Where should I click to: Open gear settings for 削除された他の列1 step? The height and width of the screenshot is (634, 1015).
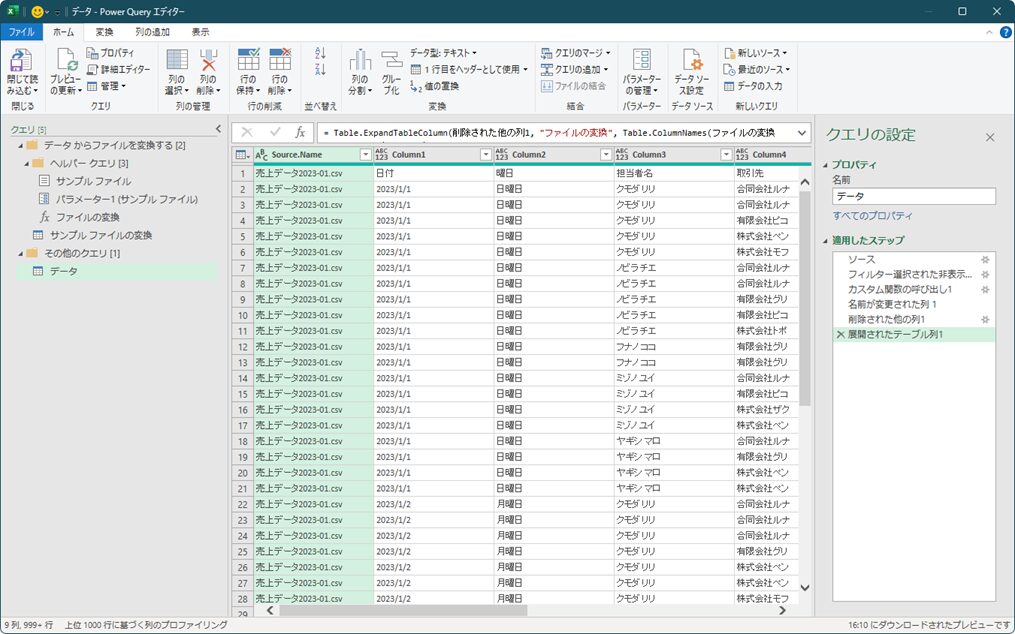click(x=985, y=319)
